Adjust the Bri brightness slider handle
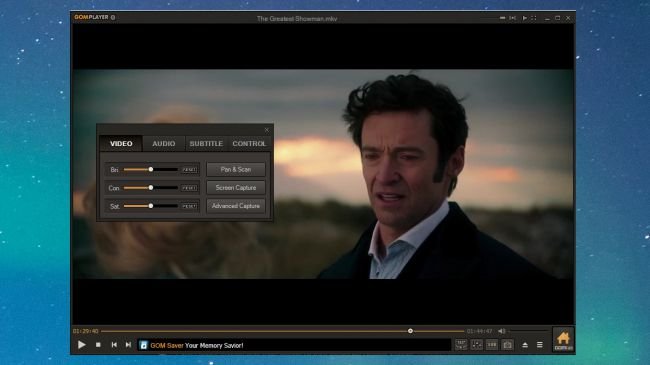 coord(151,169)
